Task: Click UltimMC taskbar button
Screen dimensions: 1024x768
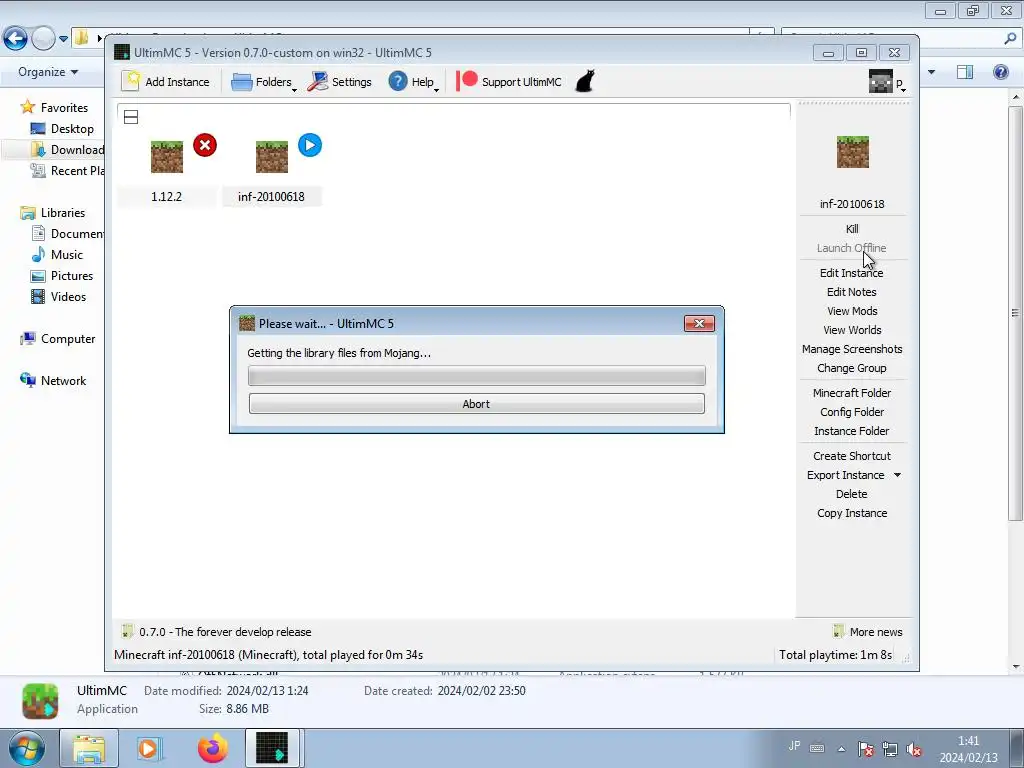Action: pyautogui.click(x=272, y=748)
